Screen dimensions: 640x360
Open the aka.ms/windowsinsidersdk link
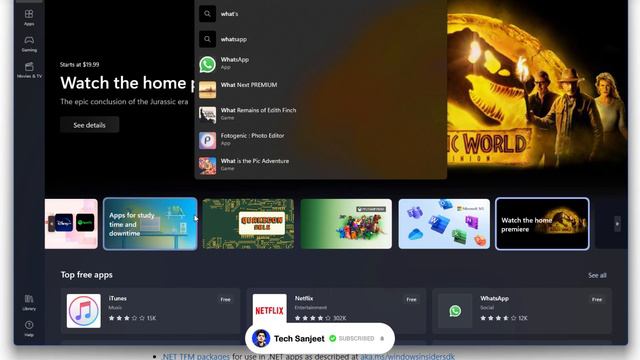click(407, 356)
